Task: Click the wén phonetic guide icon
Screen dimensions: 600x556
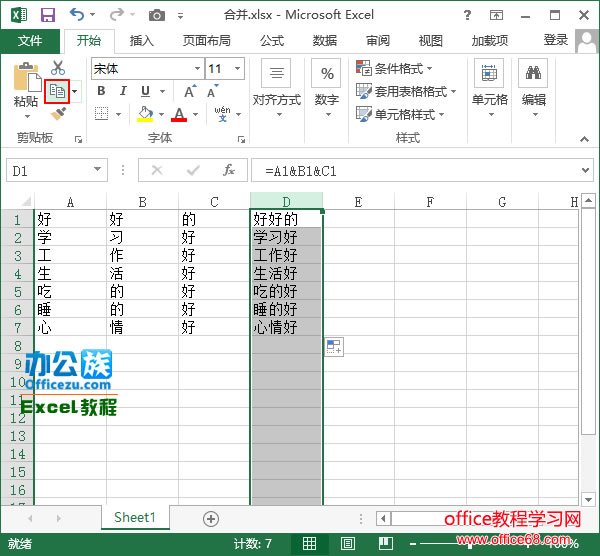Action: 222,114
